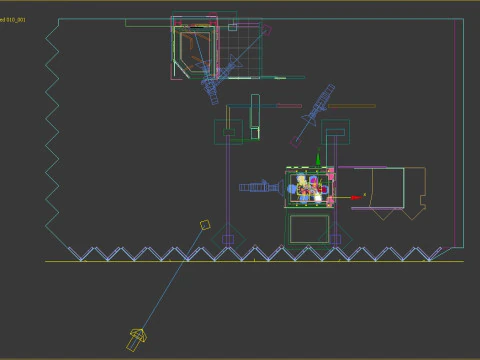Viewport: 480px width, 360px height.
Task: Select the teal zigzag wall on left
Action: coord(52,133)
